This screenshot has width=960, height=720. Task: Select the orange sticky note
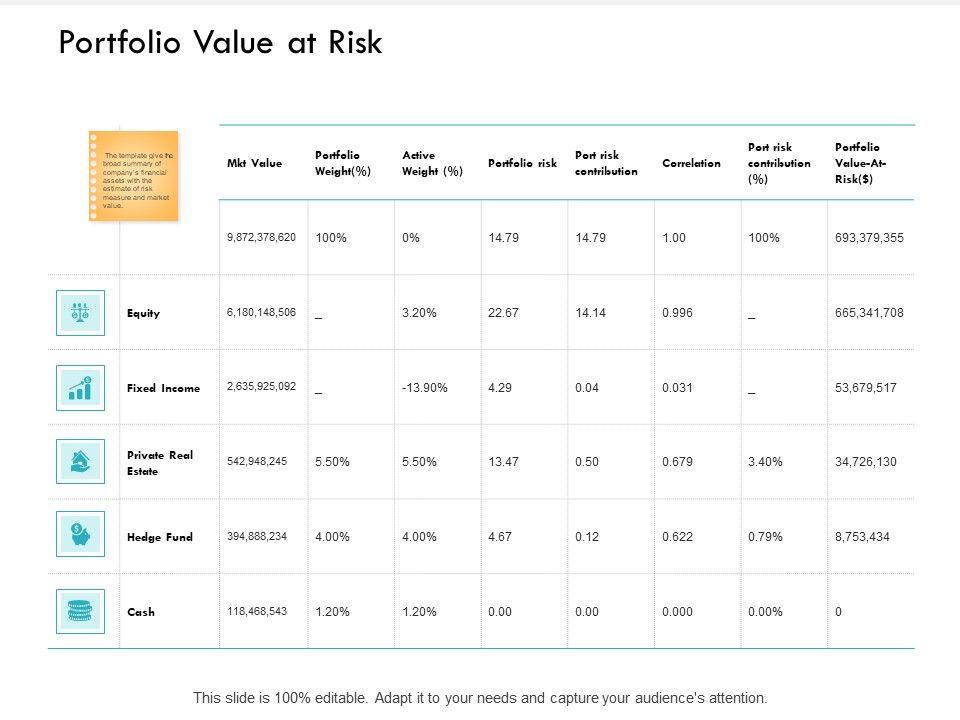coord(133,176)
